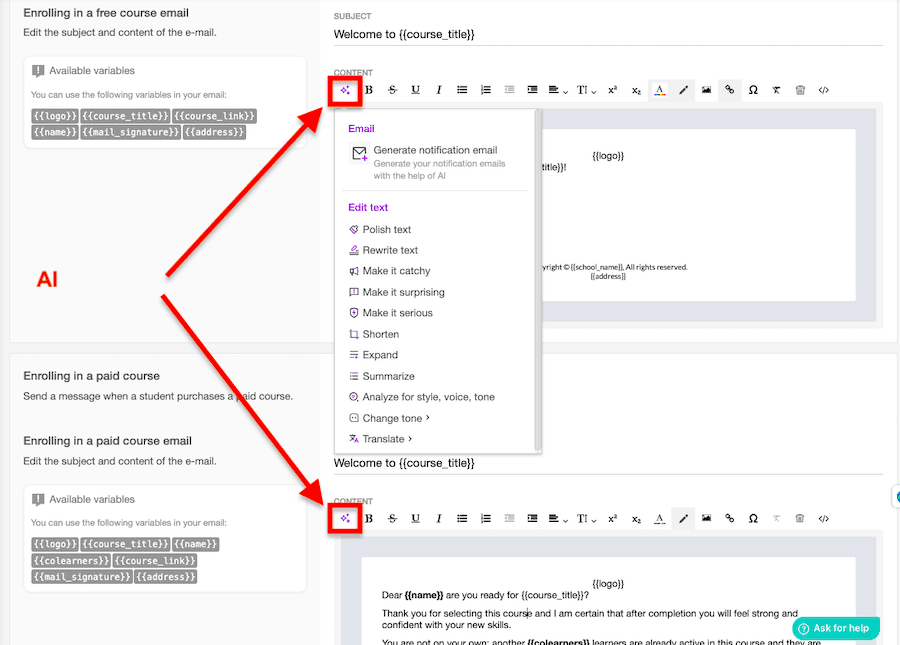Insert a numbered list
This screenshot has width=900, height=645.
point(486,89)
